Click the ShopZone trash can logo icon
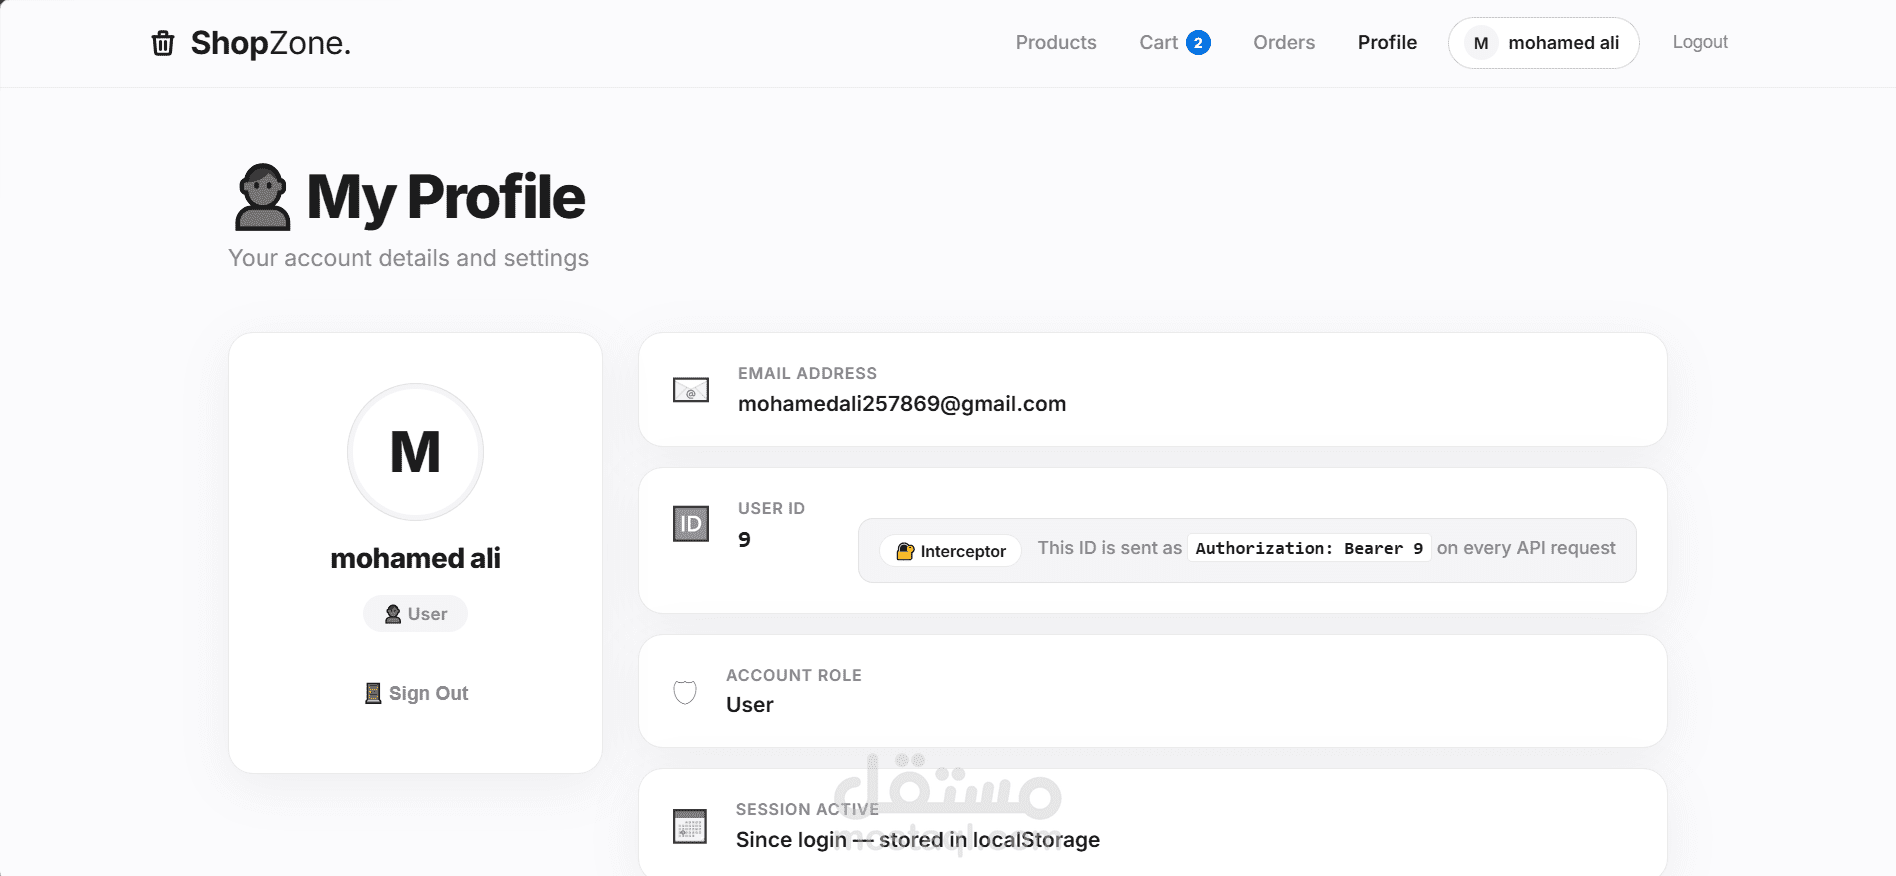1896x876 pixels. tap(163, 43)
